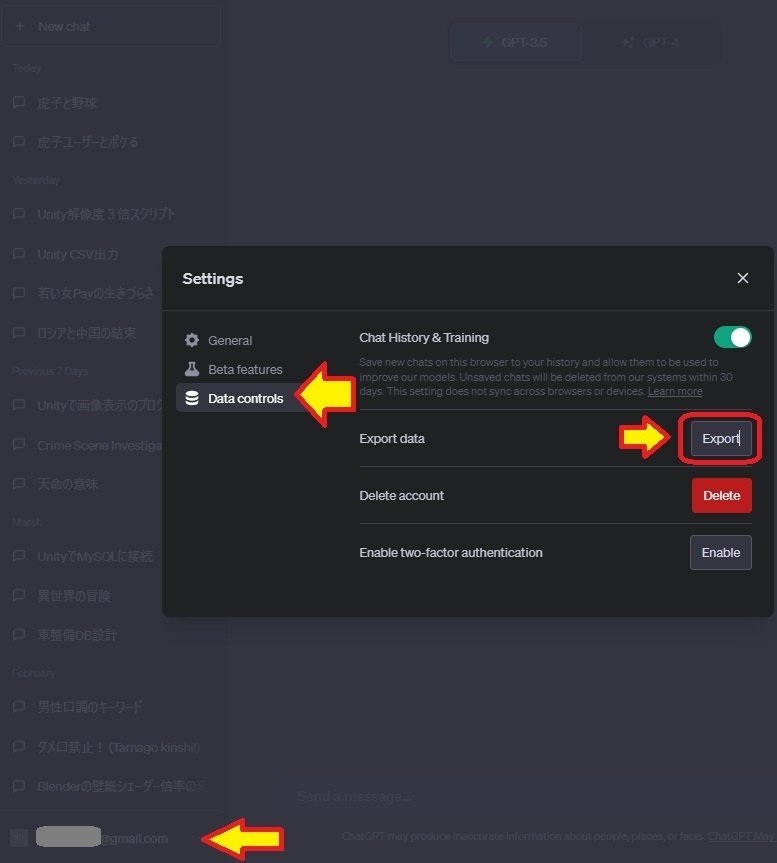Click the Data controls database icon
The image size is (777, 863).
[x=191, y=398]
